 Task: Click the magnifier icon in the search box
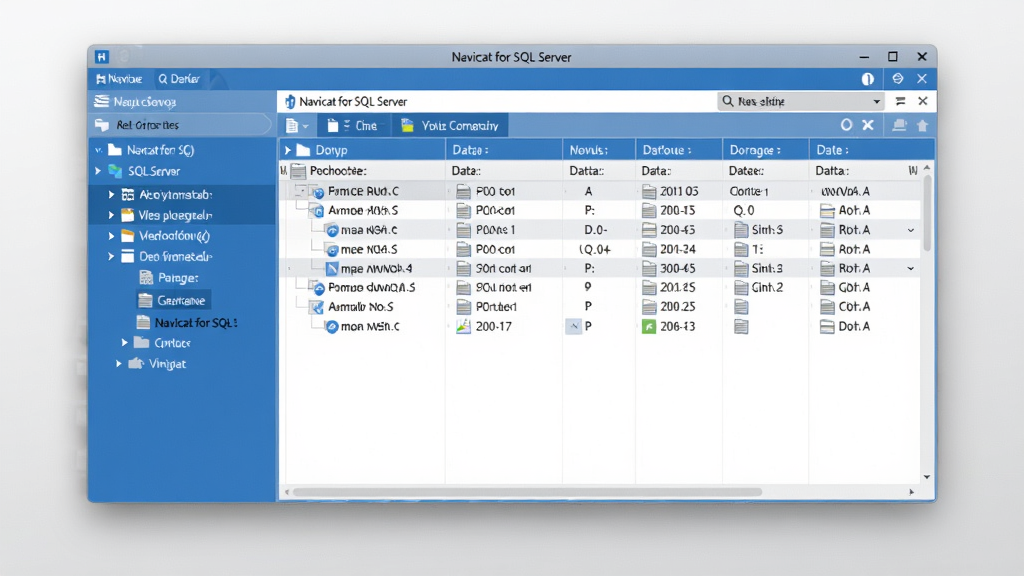click(x=728, y=101)
